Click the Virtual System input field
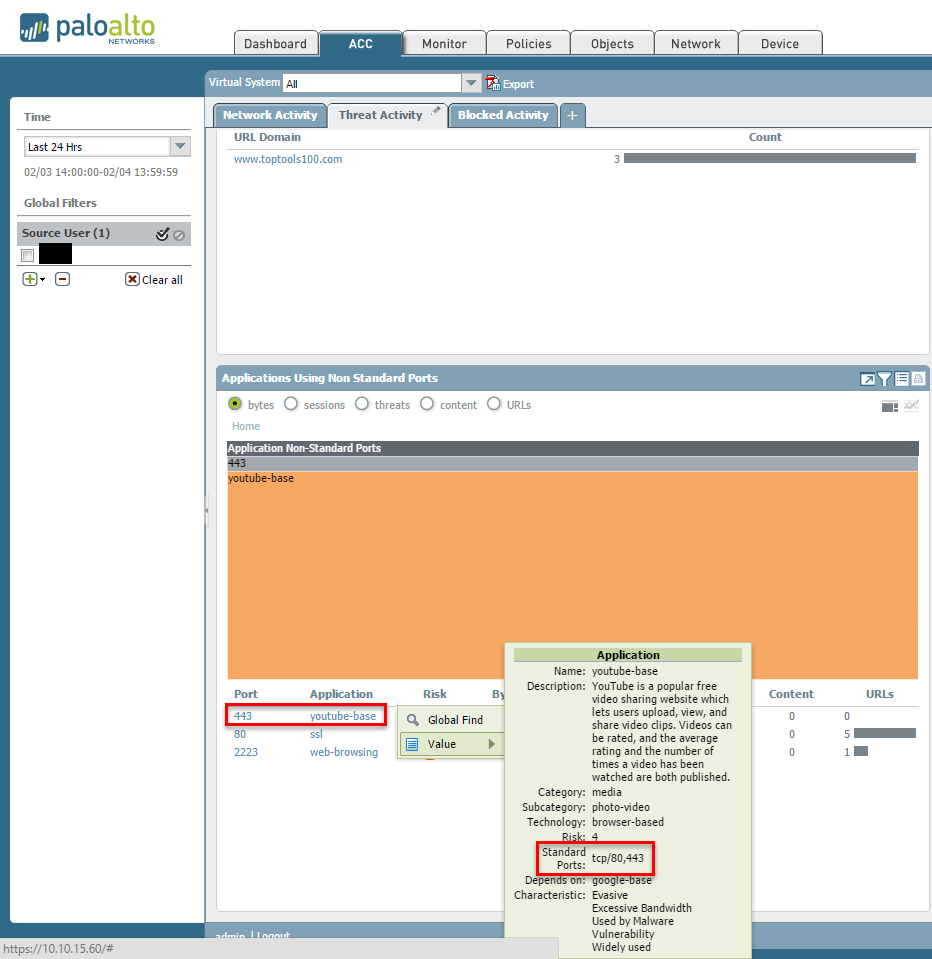The height and width of the screenshot is (959, 932). (x=372, y=83)
